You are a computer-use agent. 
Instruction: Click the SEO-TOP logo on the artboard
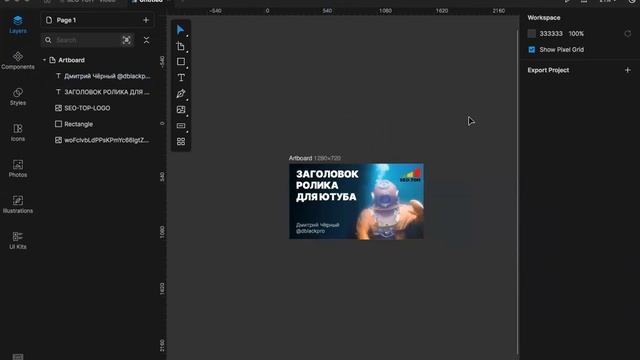pos(410,175)
